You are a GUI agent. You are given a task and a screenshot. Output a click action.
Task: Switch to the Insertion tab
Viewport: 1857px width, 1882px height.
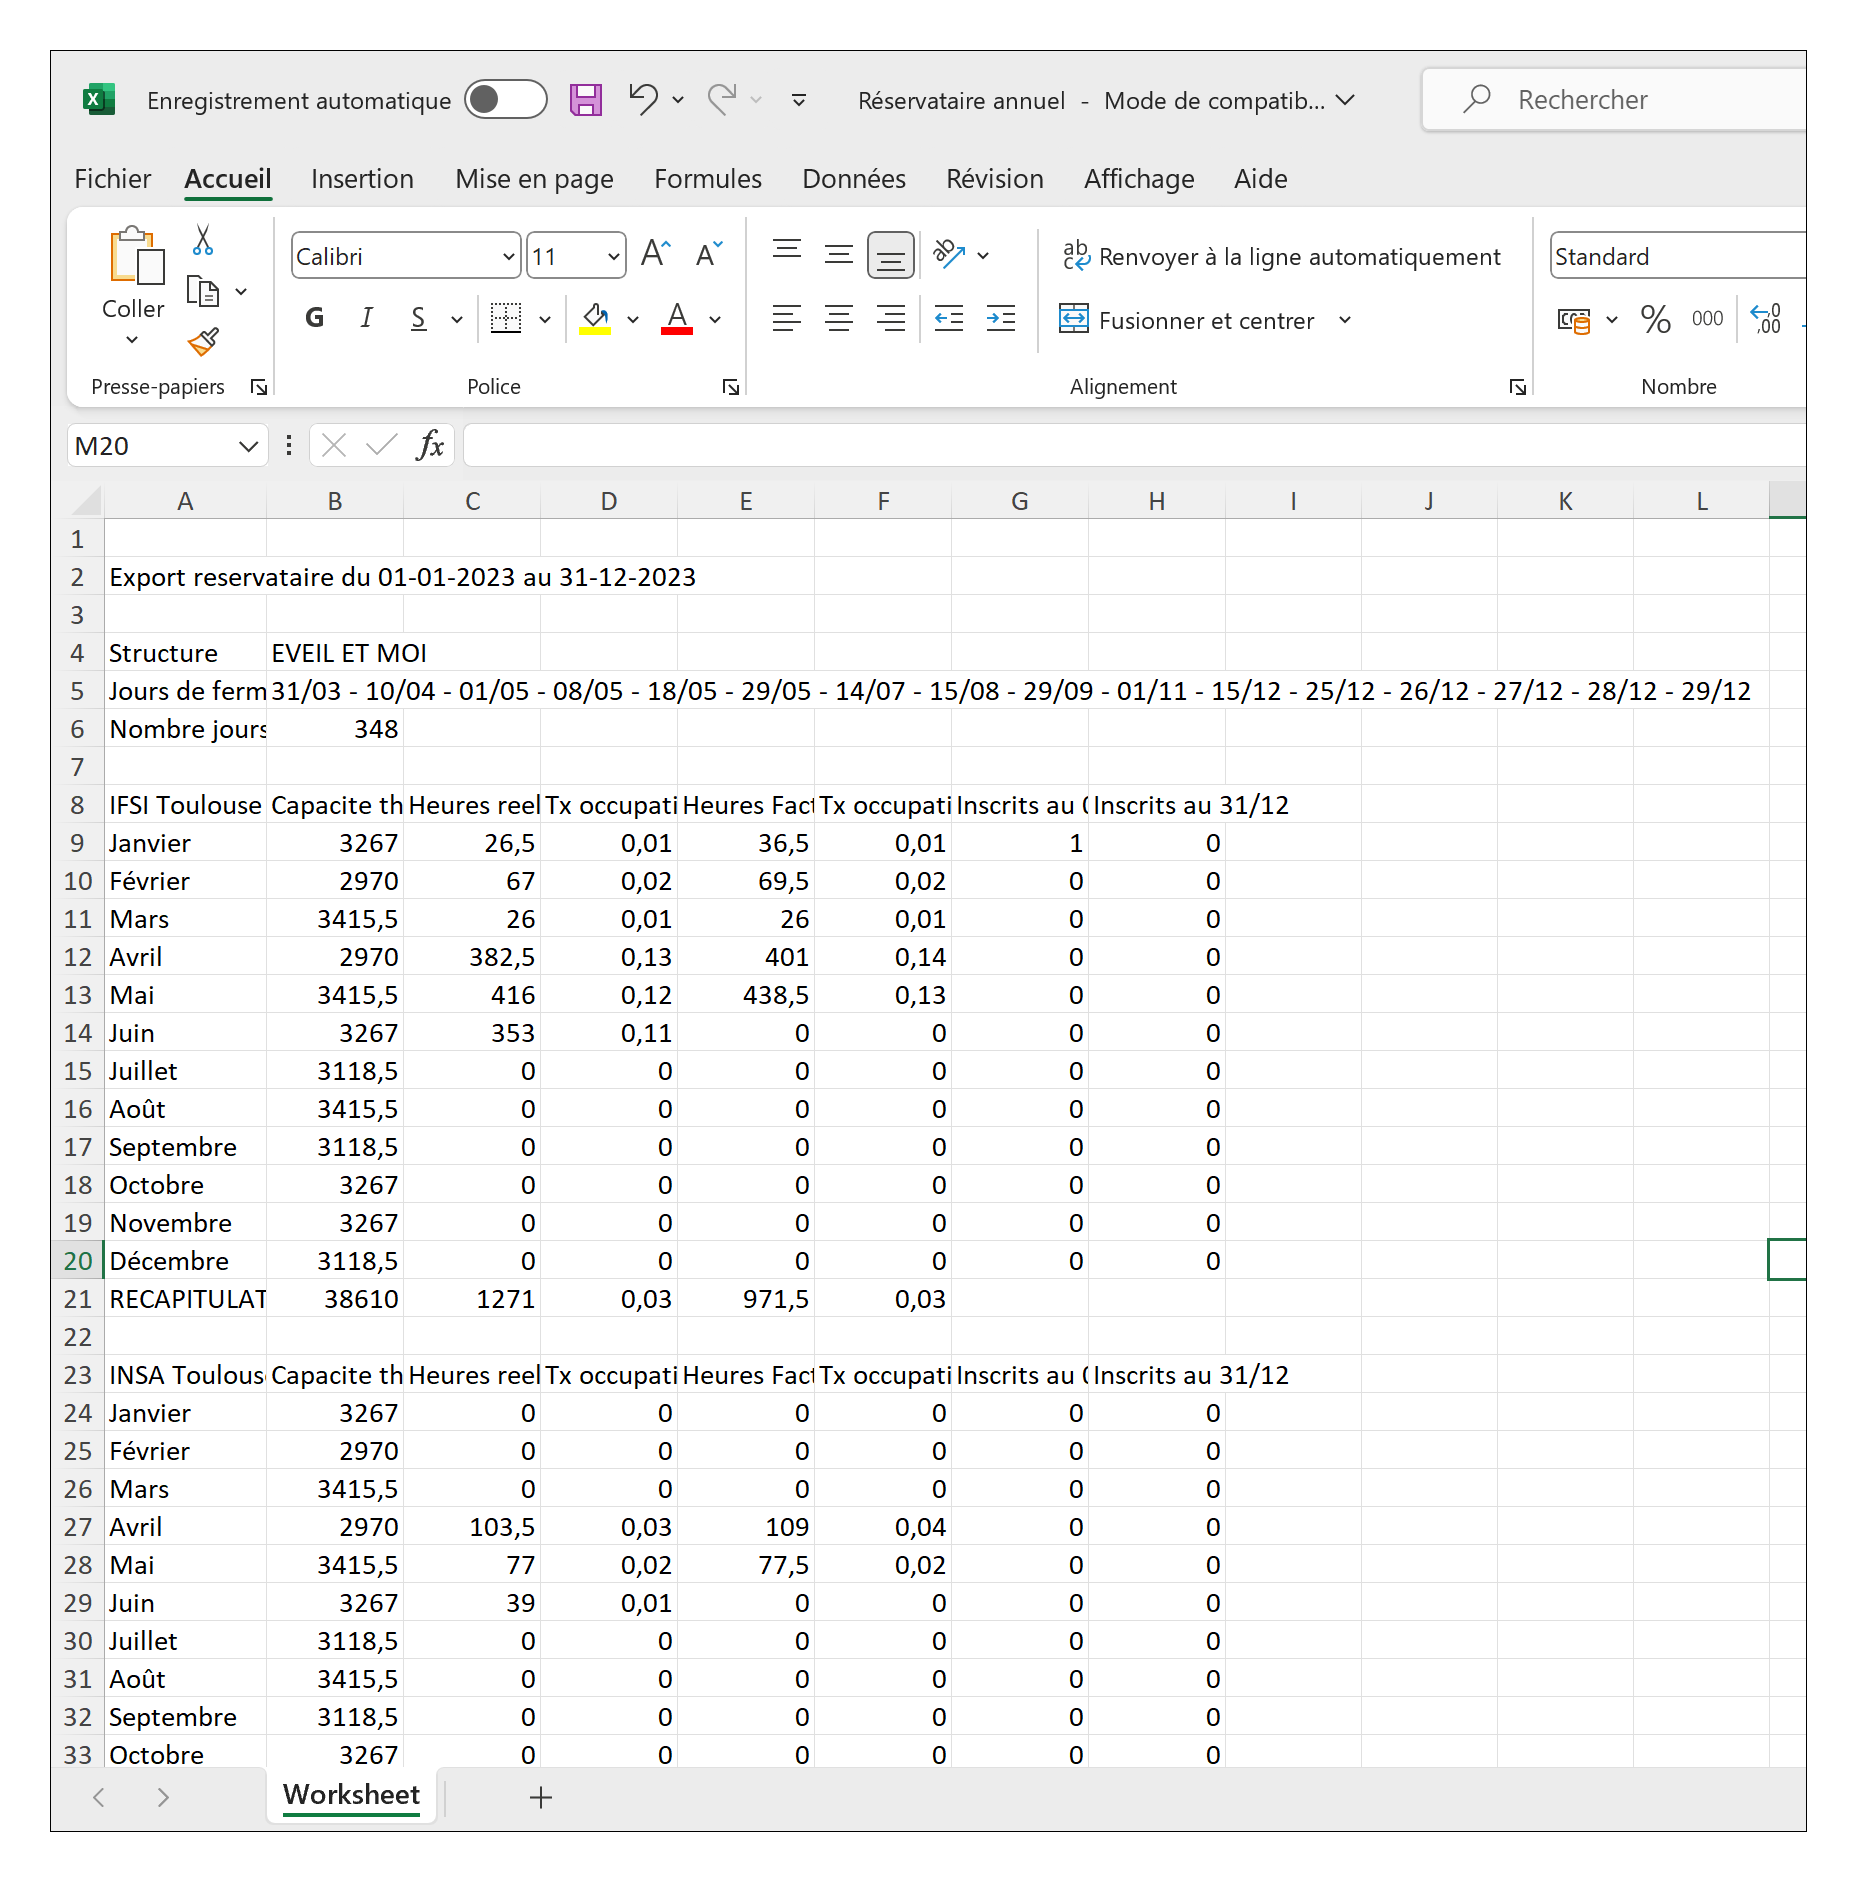(x=362, y=179)
